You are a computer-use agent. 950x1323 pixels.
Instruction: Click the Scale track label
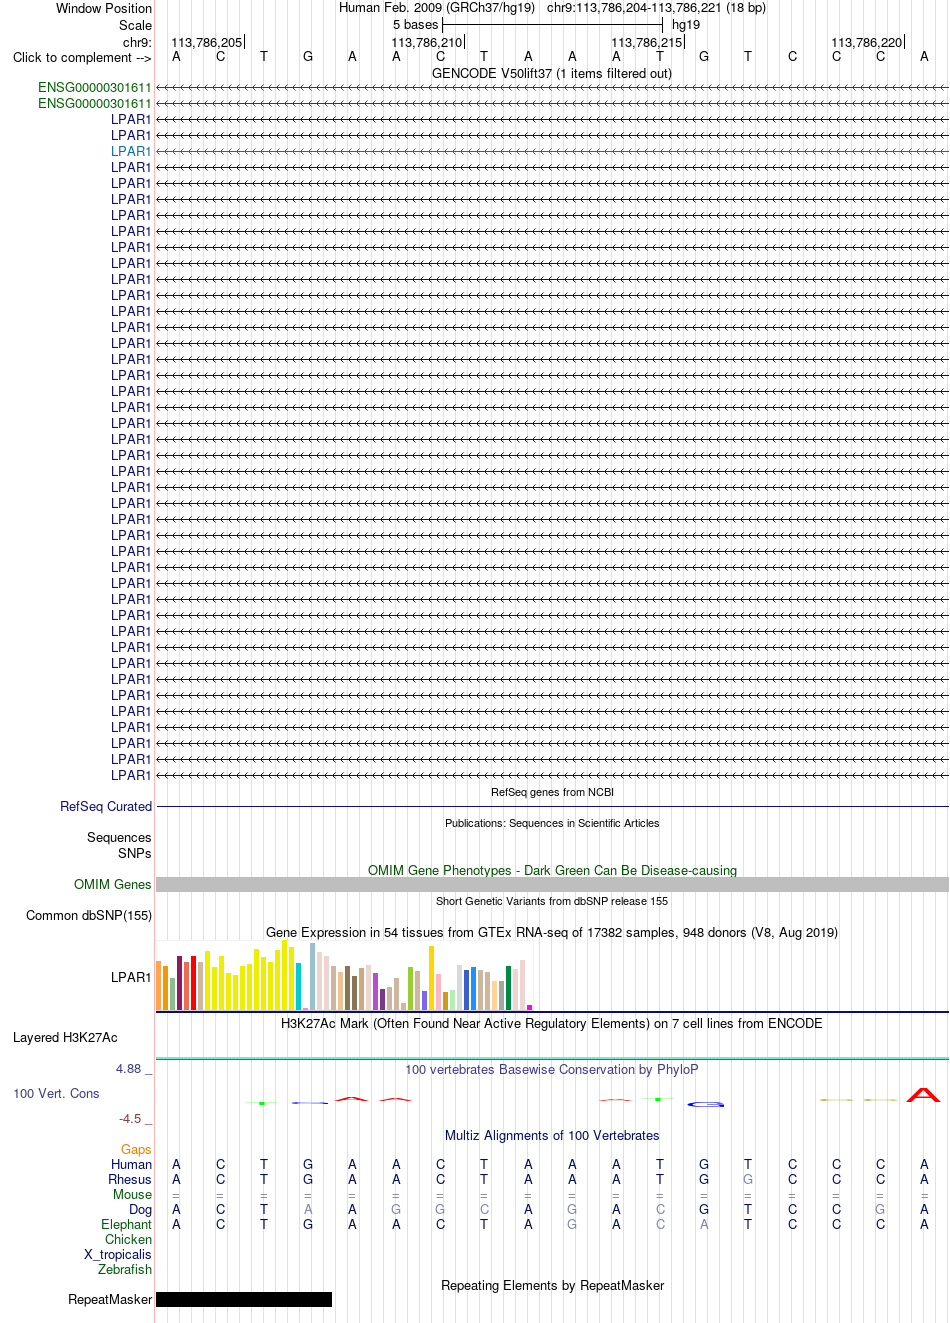[135, 25]
